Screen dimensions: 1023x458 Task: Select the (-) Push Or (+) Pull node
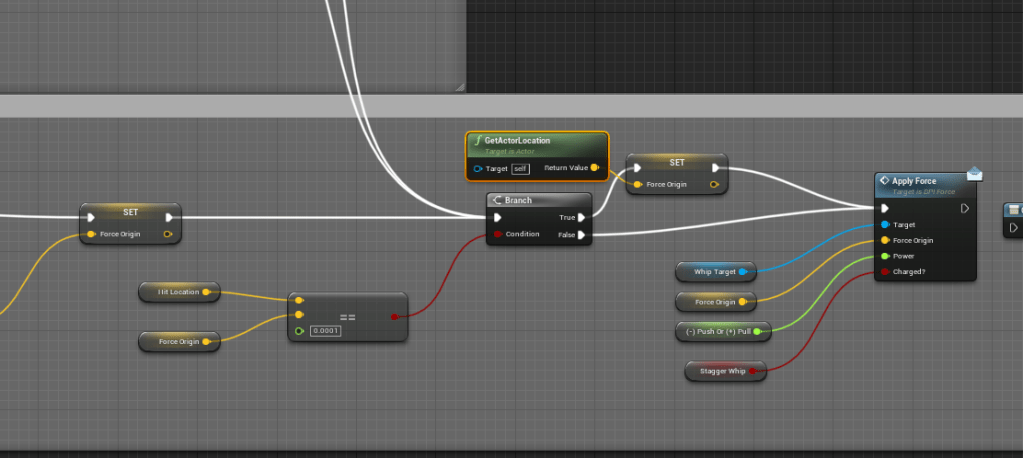pos(714,331)
